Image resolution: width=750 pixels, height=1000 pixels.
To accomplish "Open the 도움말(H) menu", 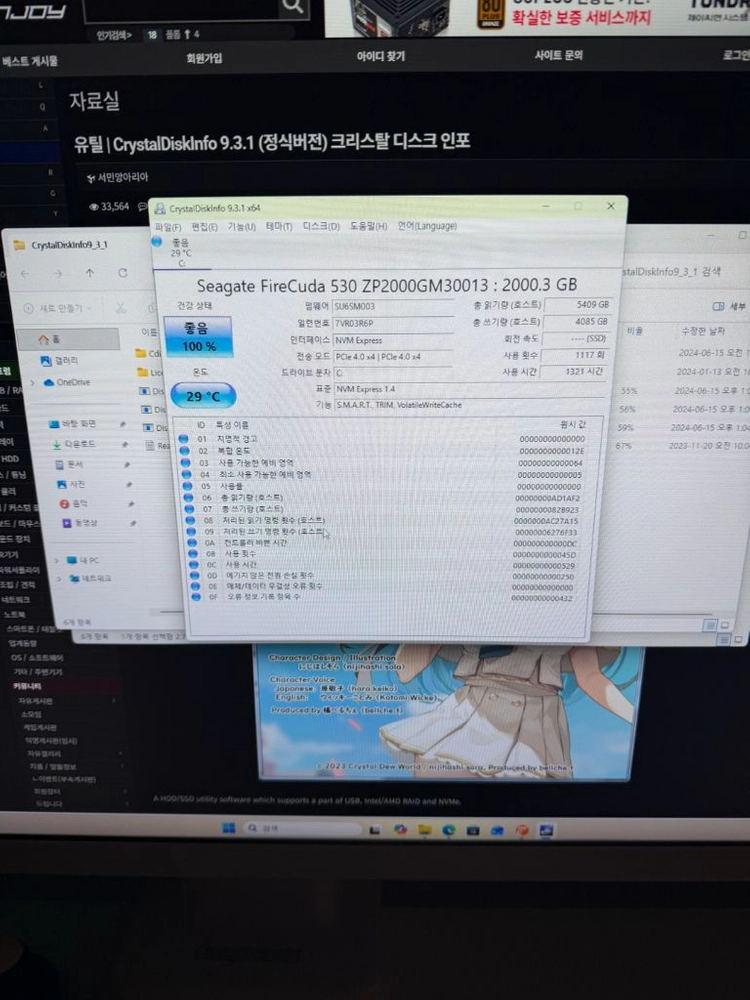I will 369,226.
